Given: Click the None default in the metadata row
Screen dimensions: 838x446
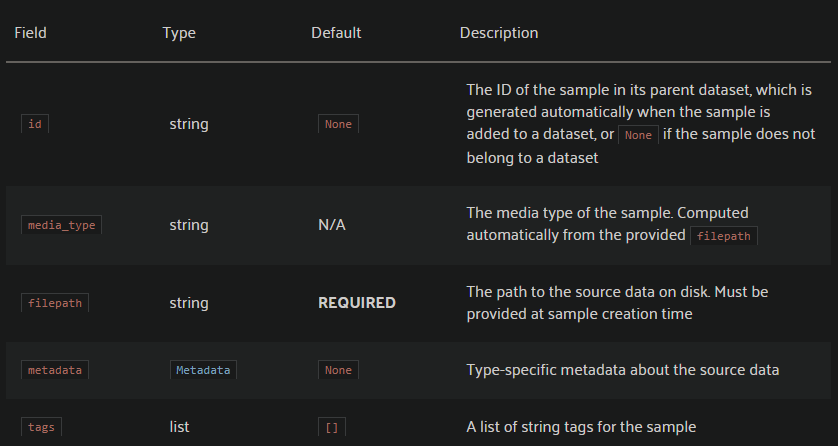Looking at the screenshot, I should click(x=338, y=370).
